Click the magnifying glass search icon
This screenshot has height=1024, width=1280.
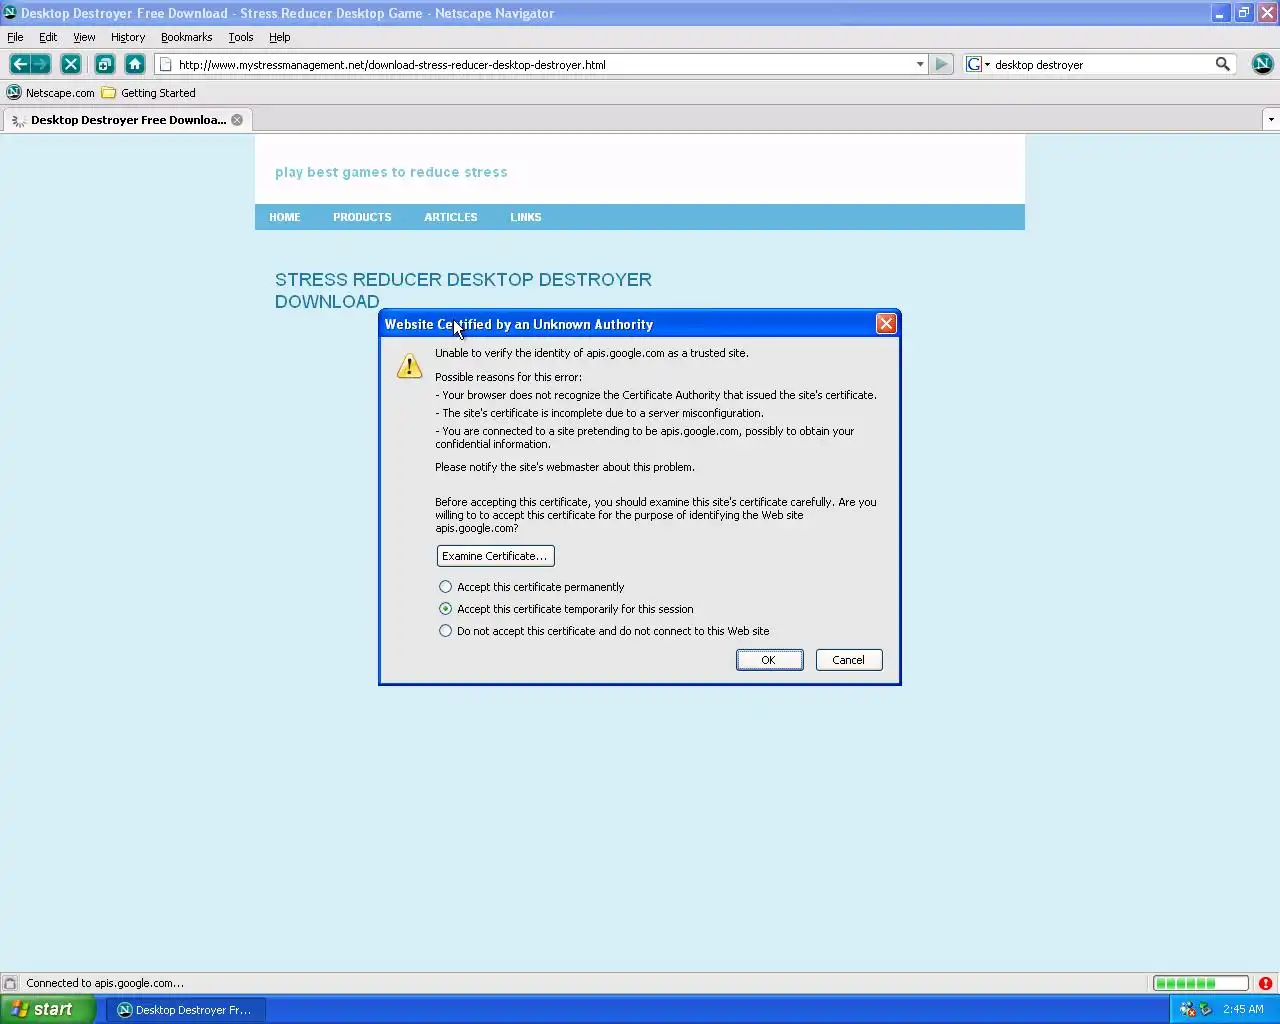coord(1222,64)
